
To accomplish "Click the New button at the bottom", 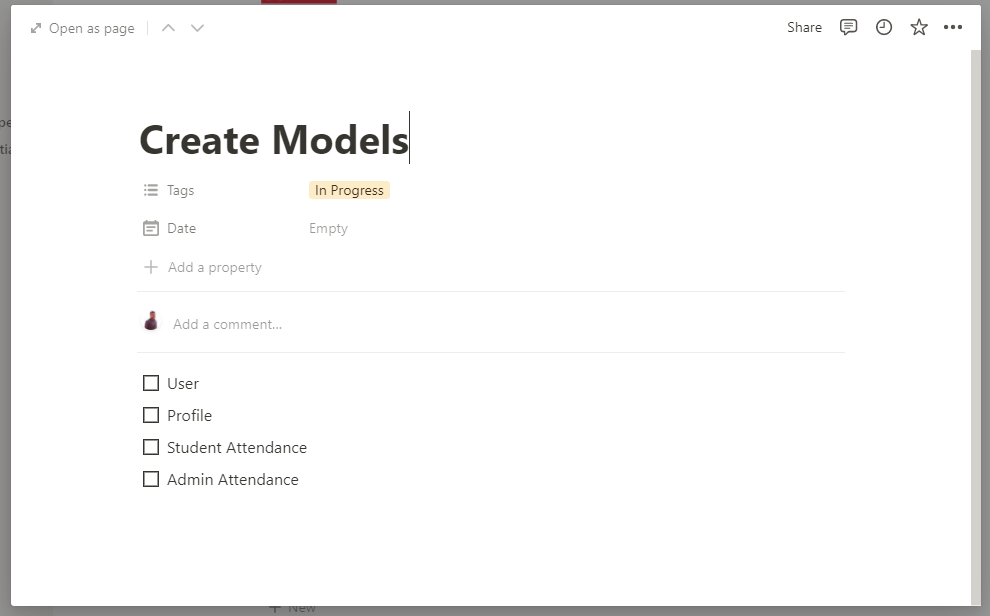I will point(291,606).
